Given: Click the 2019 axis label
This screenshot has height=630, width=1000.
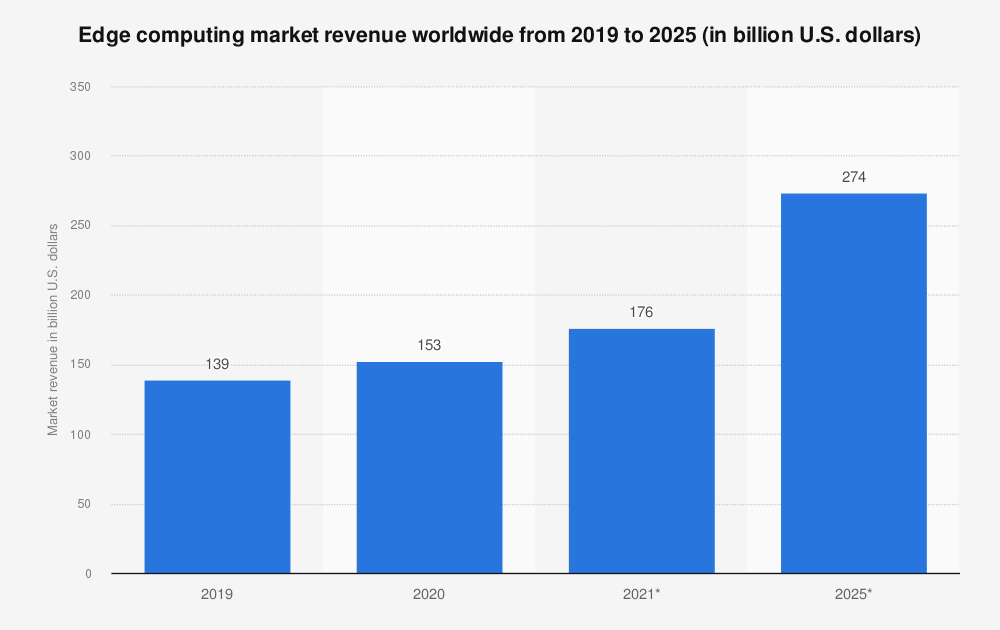Looking at the screenshot, I should 217,593.
